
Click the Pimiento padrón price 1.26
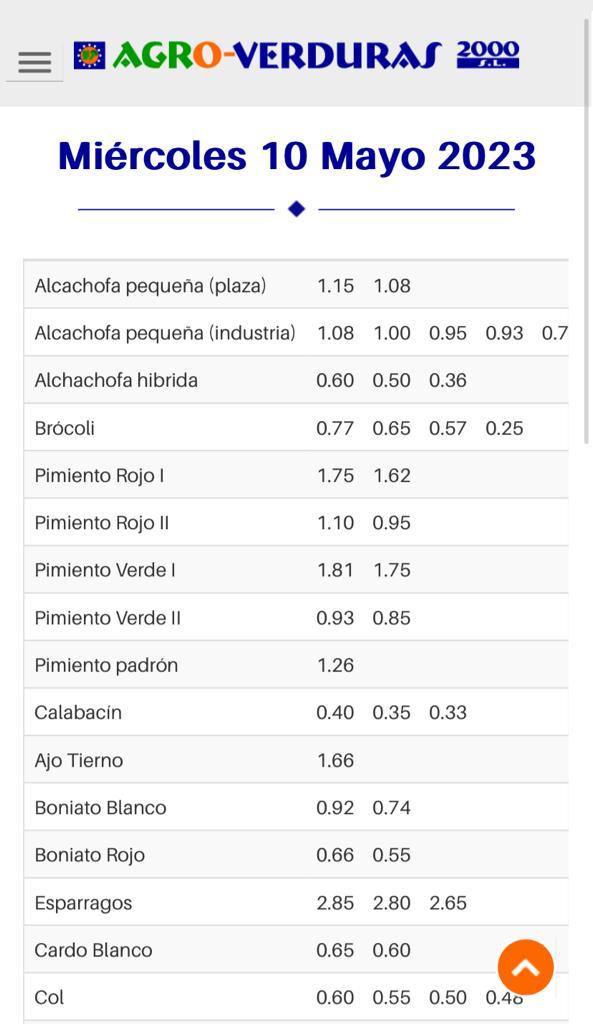[x=335, y=665]
